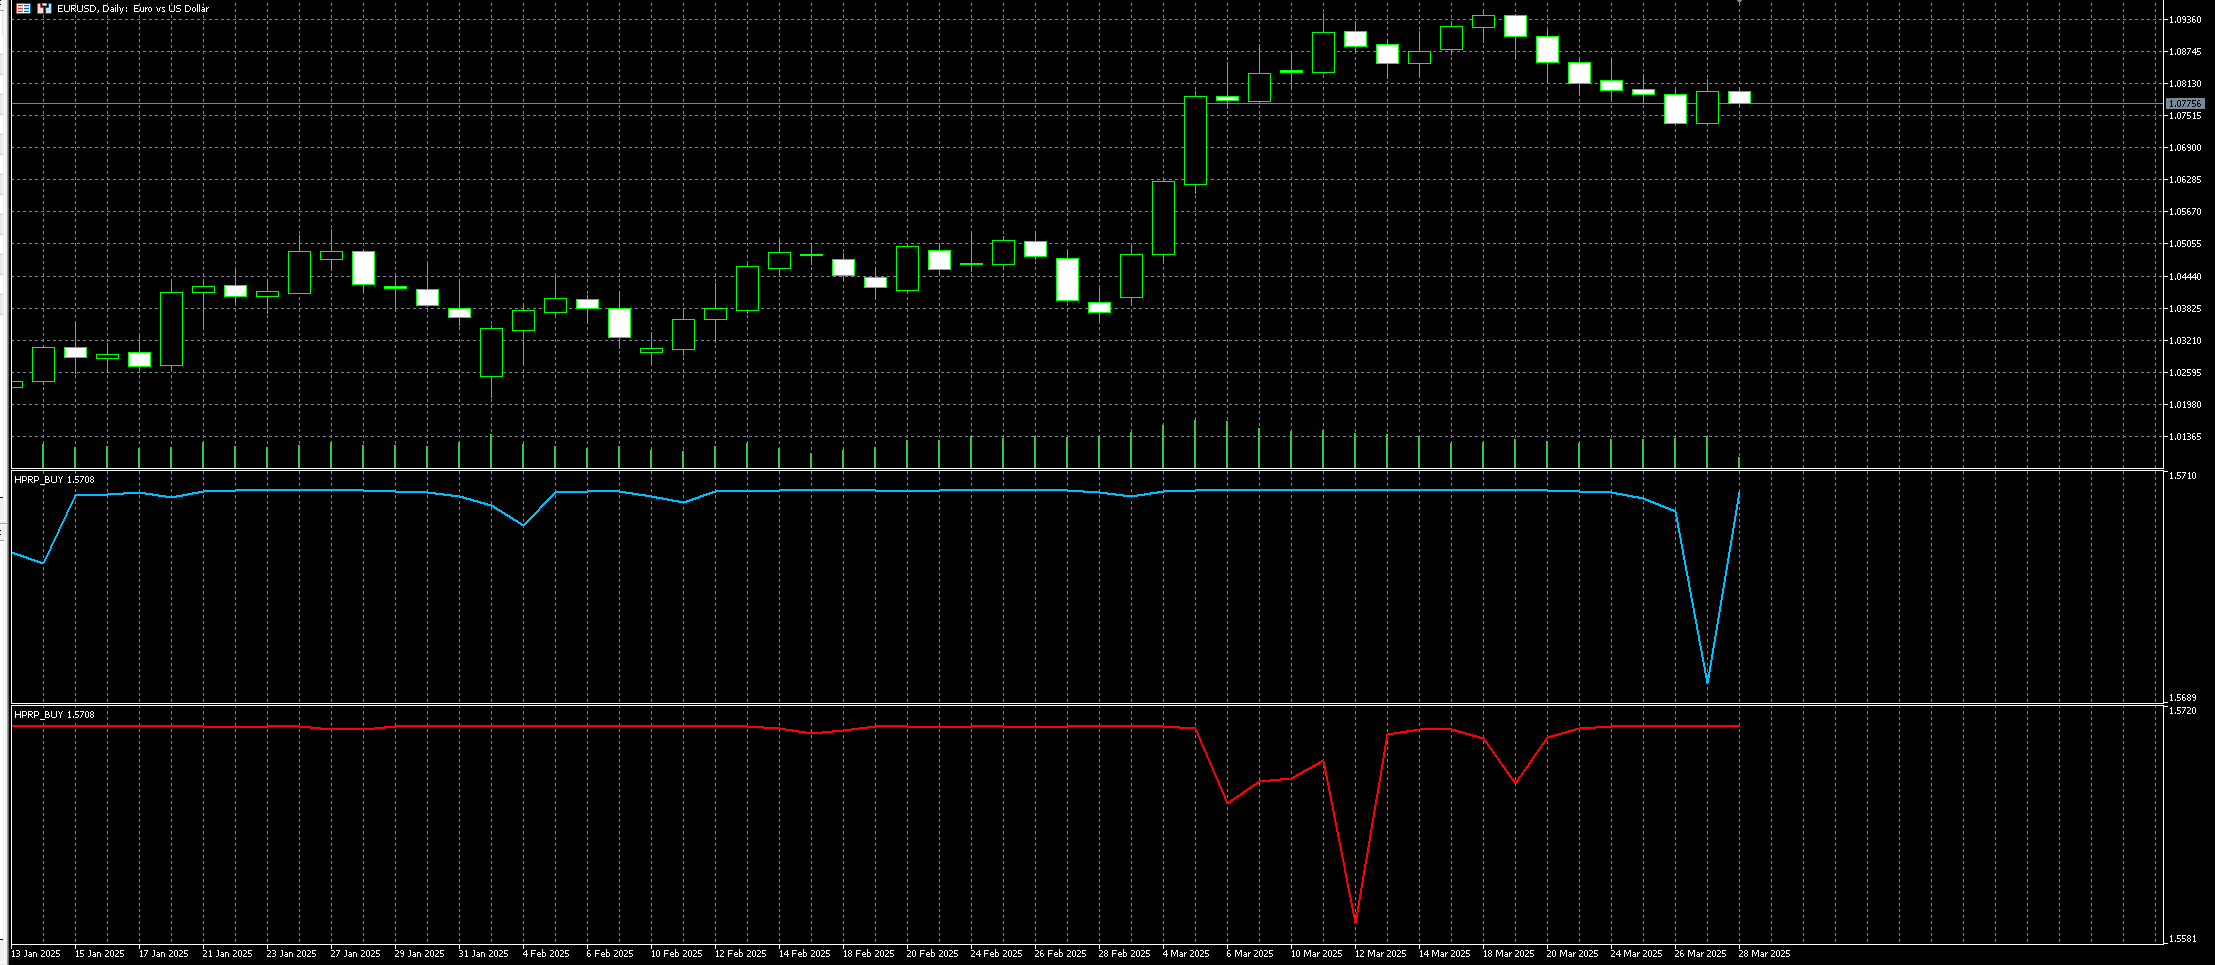Click the 1.5710 indicator scale value
Viewport: 2215px width, 965px height.
[2182, 476]
